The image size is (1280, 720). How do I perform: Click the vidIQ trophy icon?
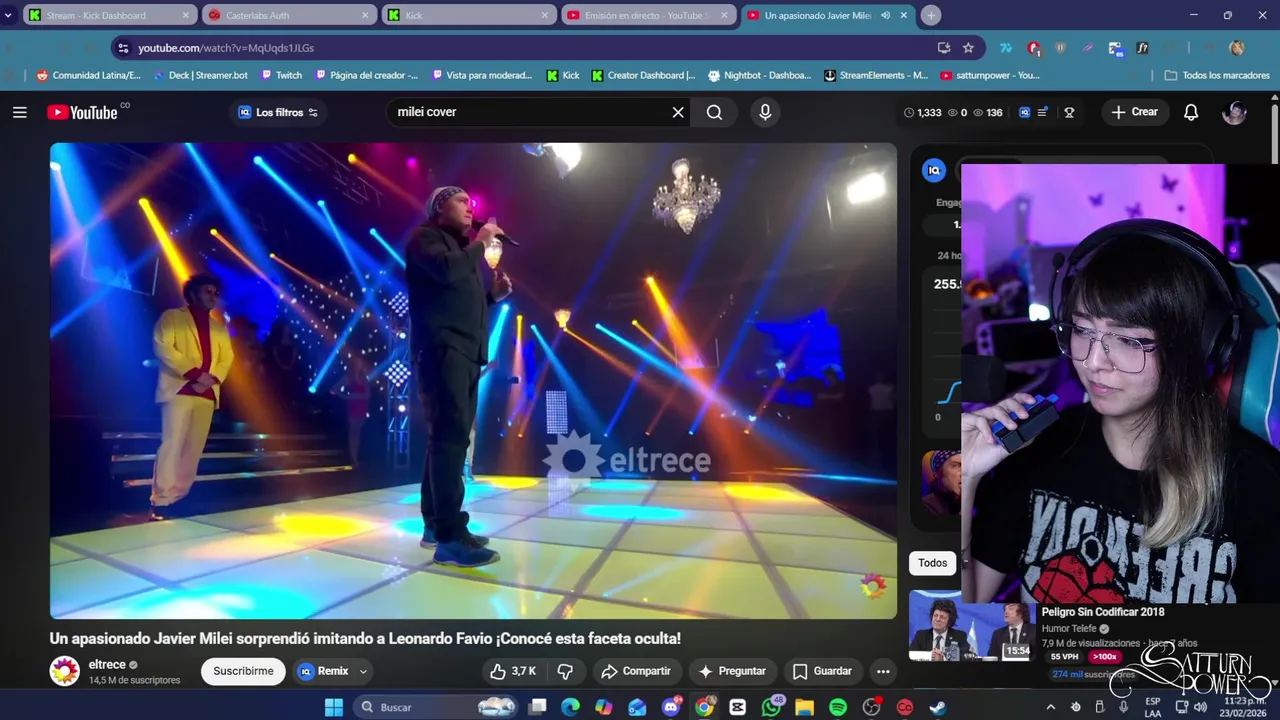coord(1069,112)
